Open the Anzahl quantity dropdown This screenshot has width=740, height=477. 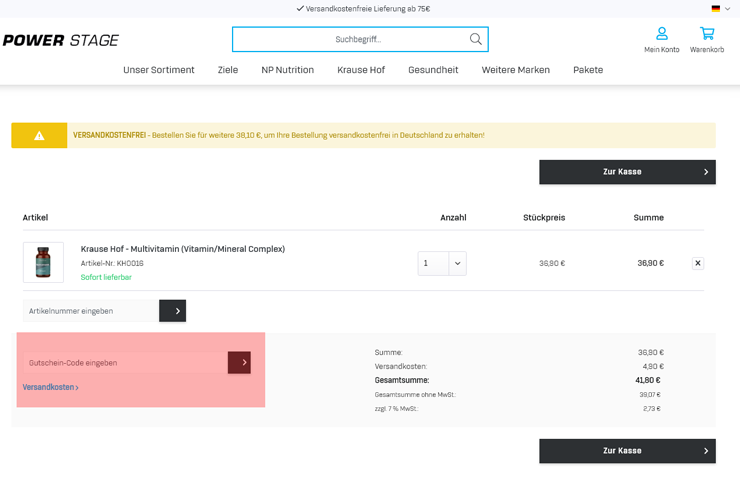pos(442,263)
